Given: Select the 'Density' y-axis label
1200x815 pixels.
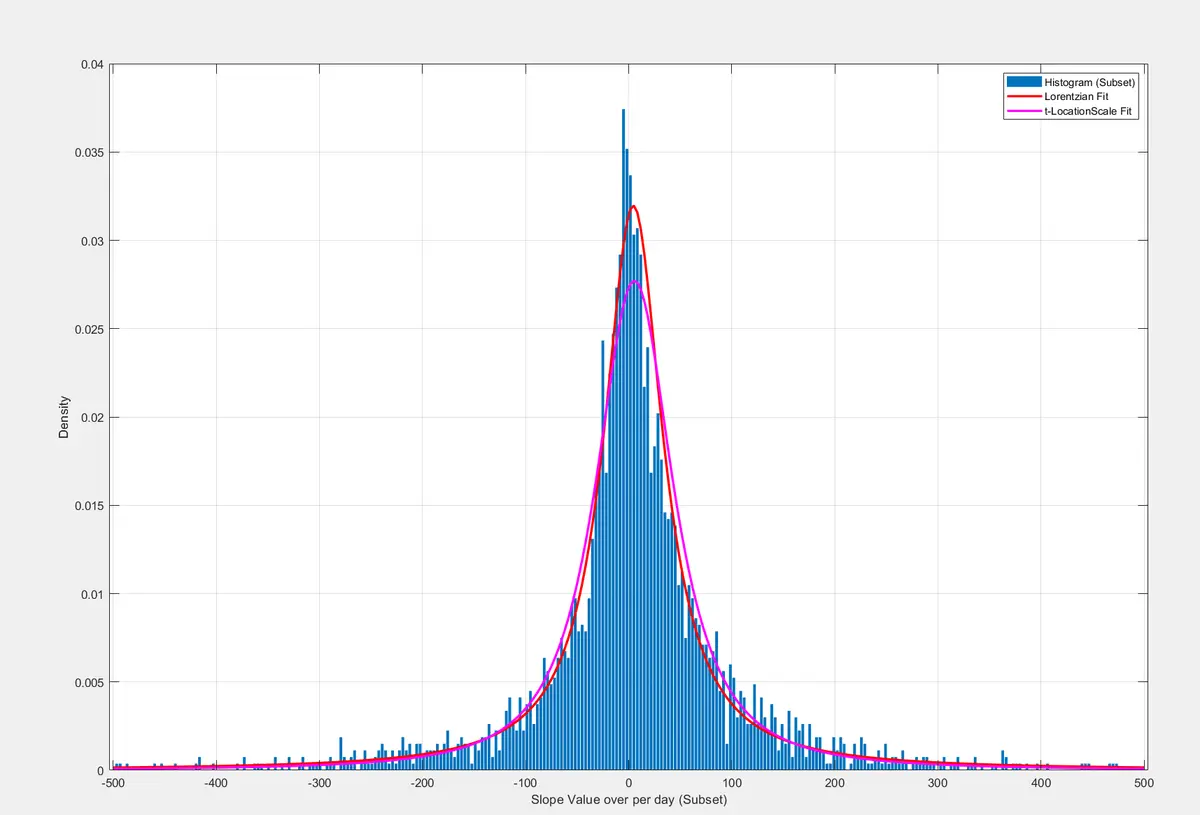Looking at the screenshot, I should tap(64, 418).
